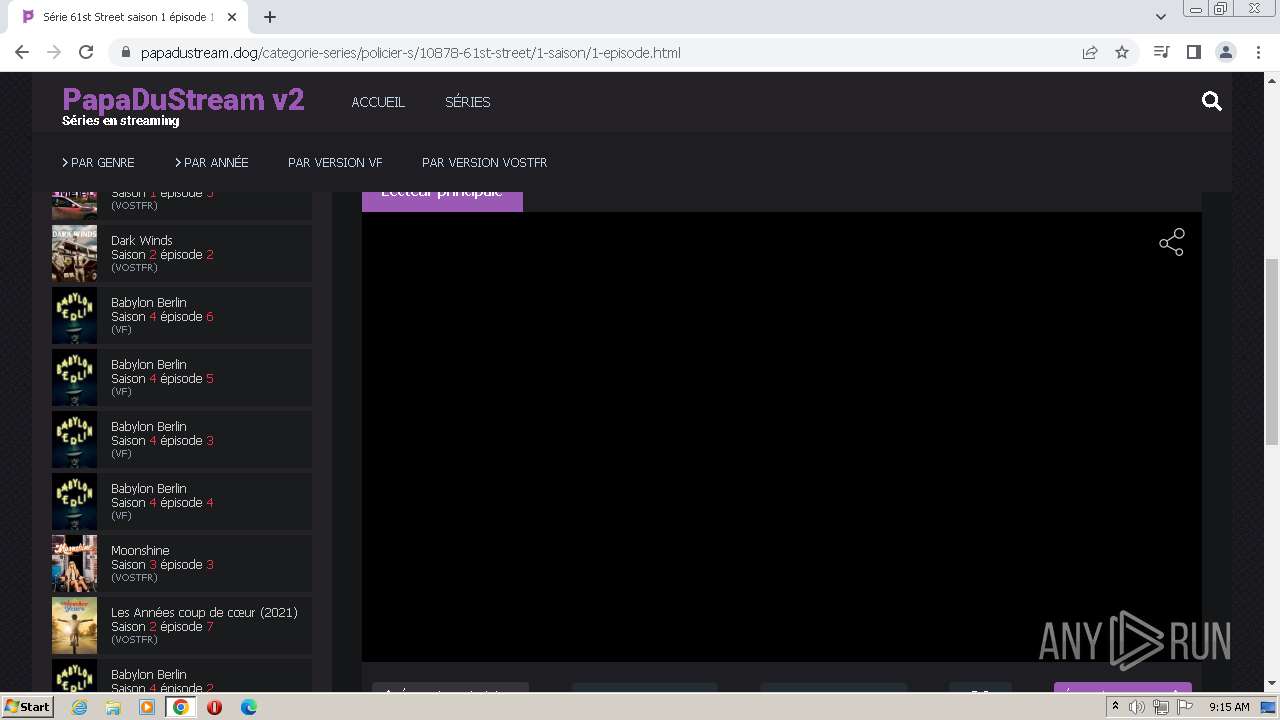Click the padlock site info icon
This screenshot has height=720, width=1280.
coord(125,52)
